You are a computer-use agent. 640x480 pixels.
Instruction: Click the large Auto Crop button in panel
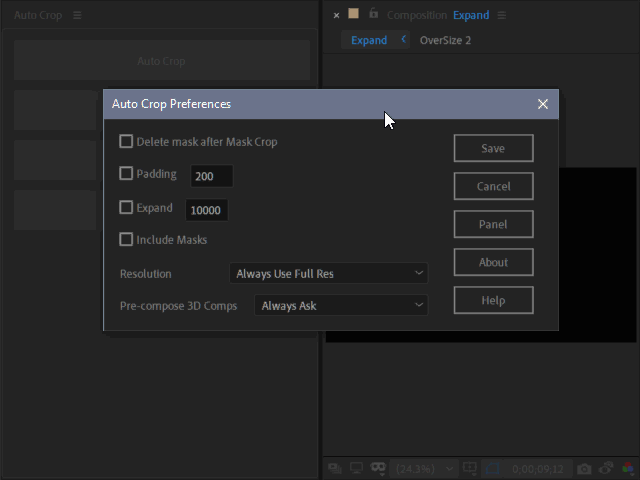[x=162, y=60]
